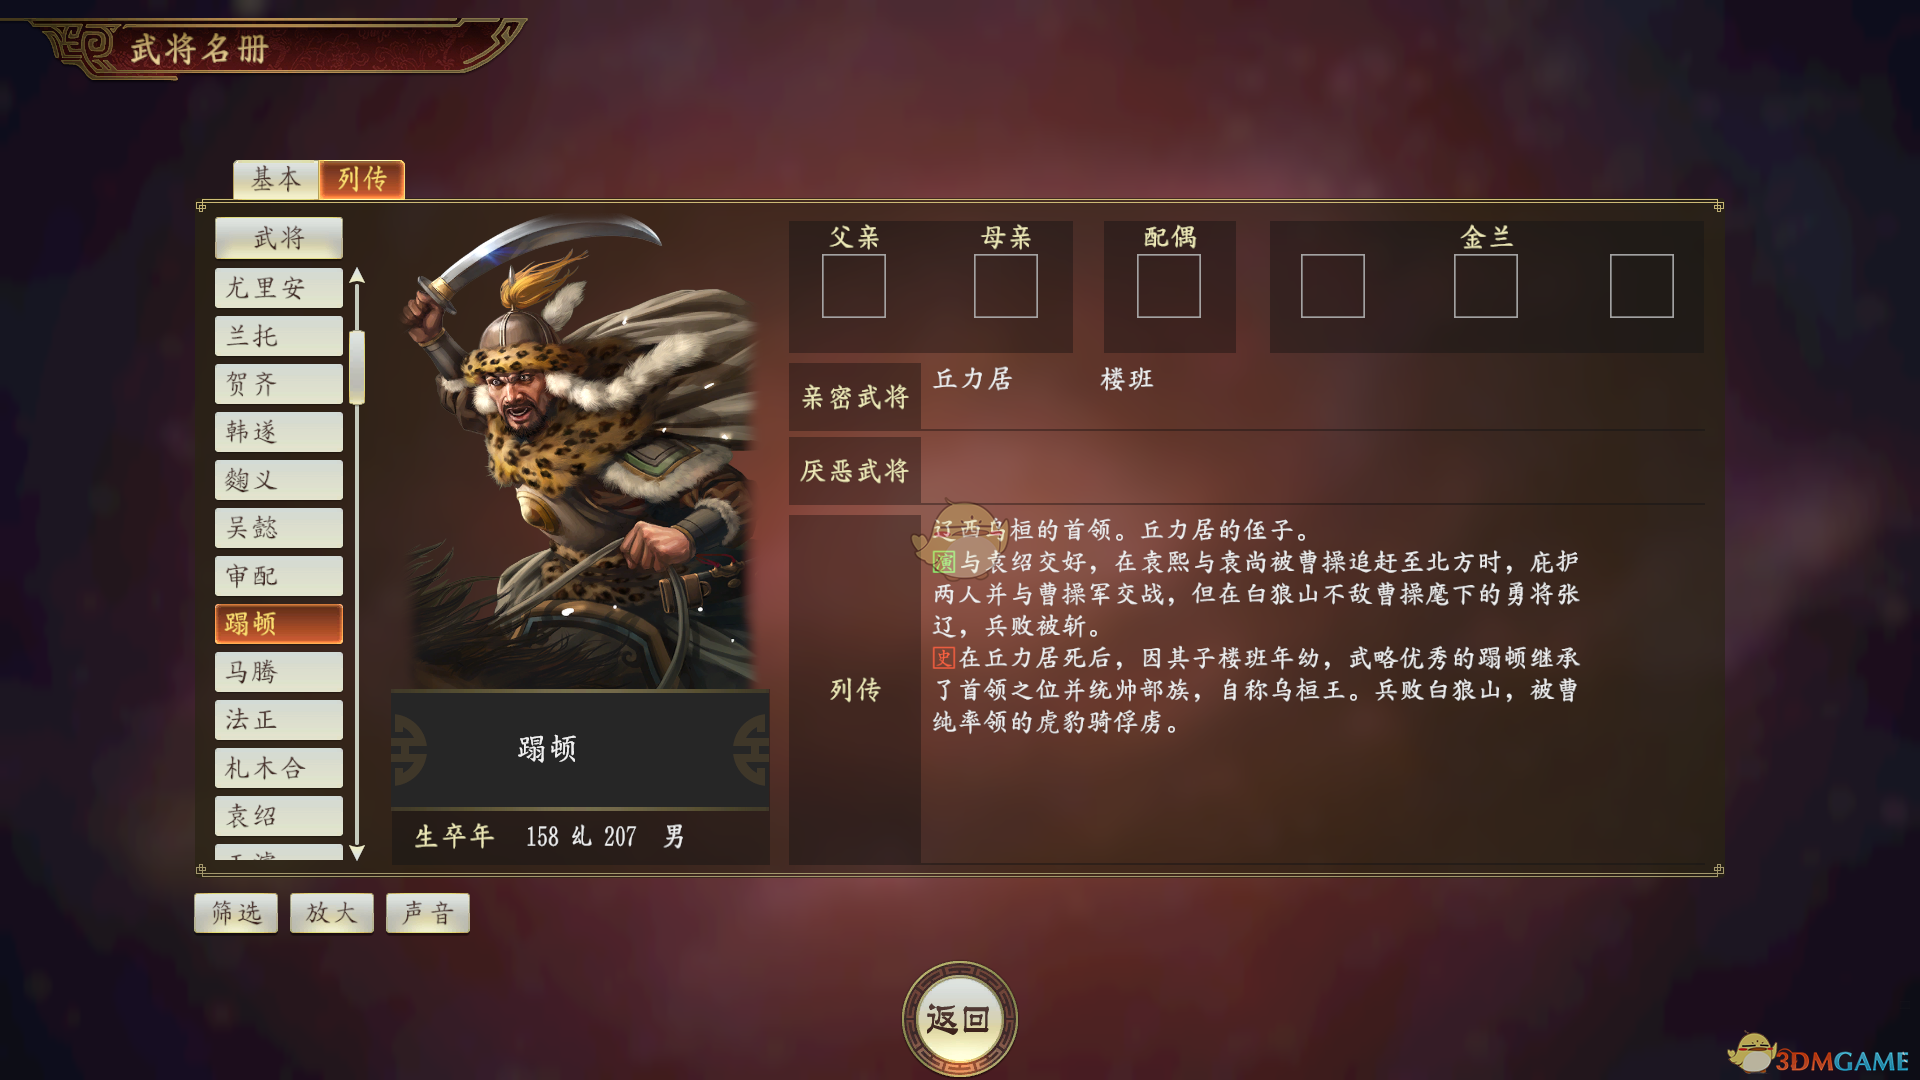Select the empty 父亲 portrait slot

(x=854, y=286)
